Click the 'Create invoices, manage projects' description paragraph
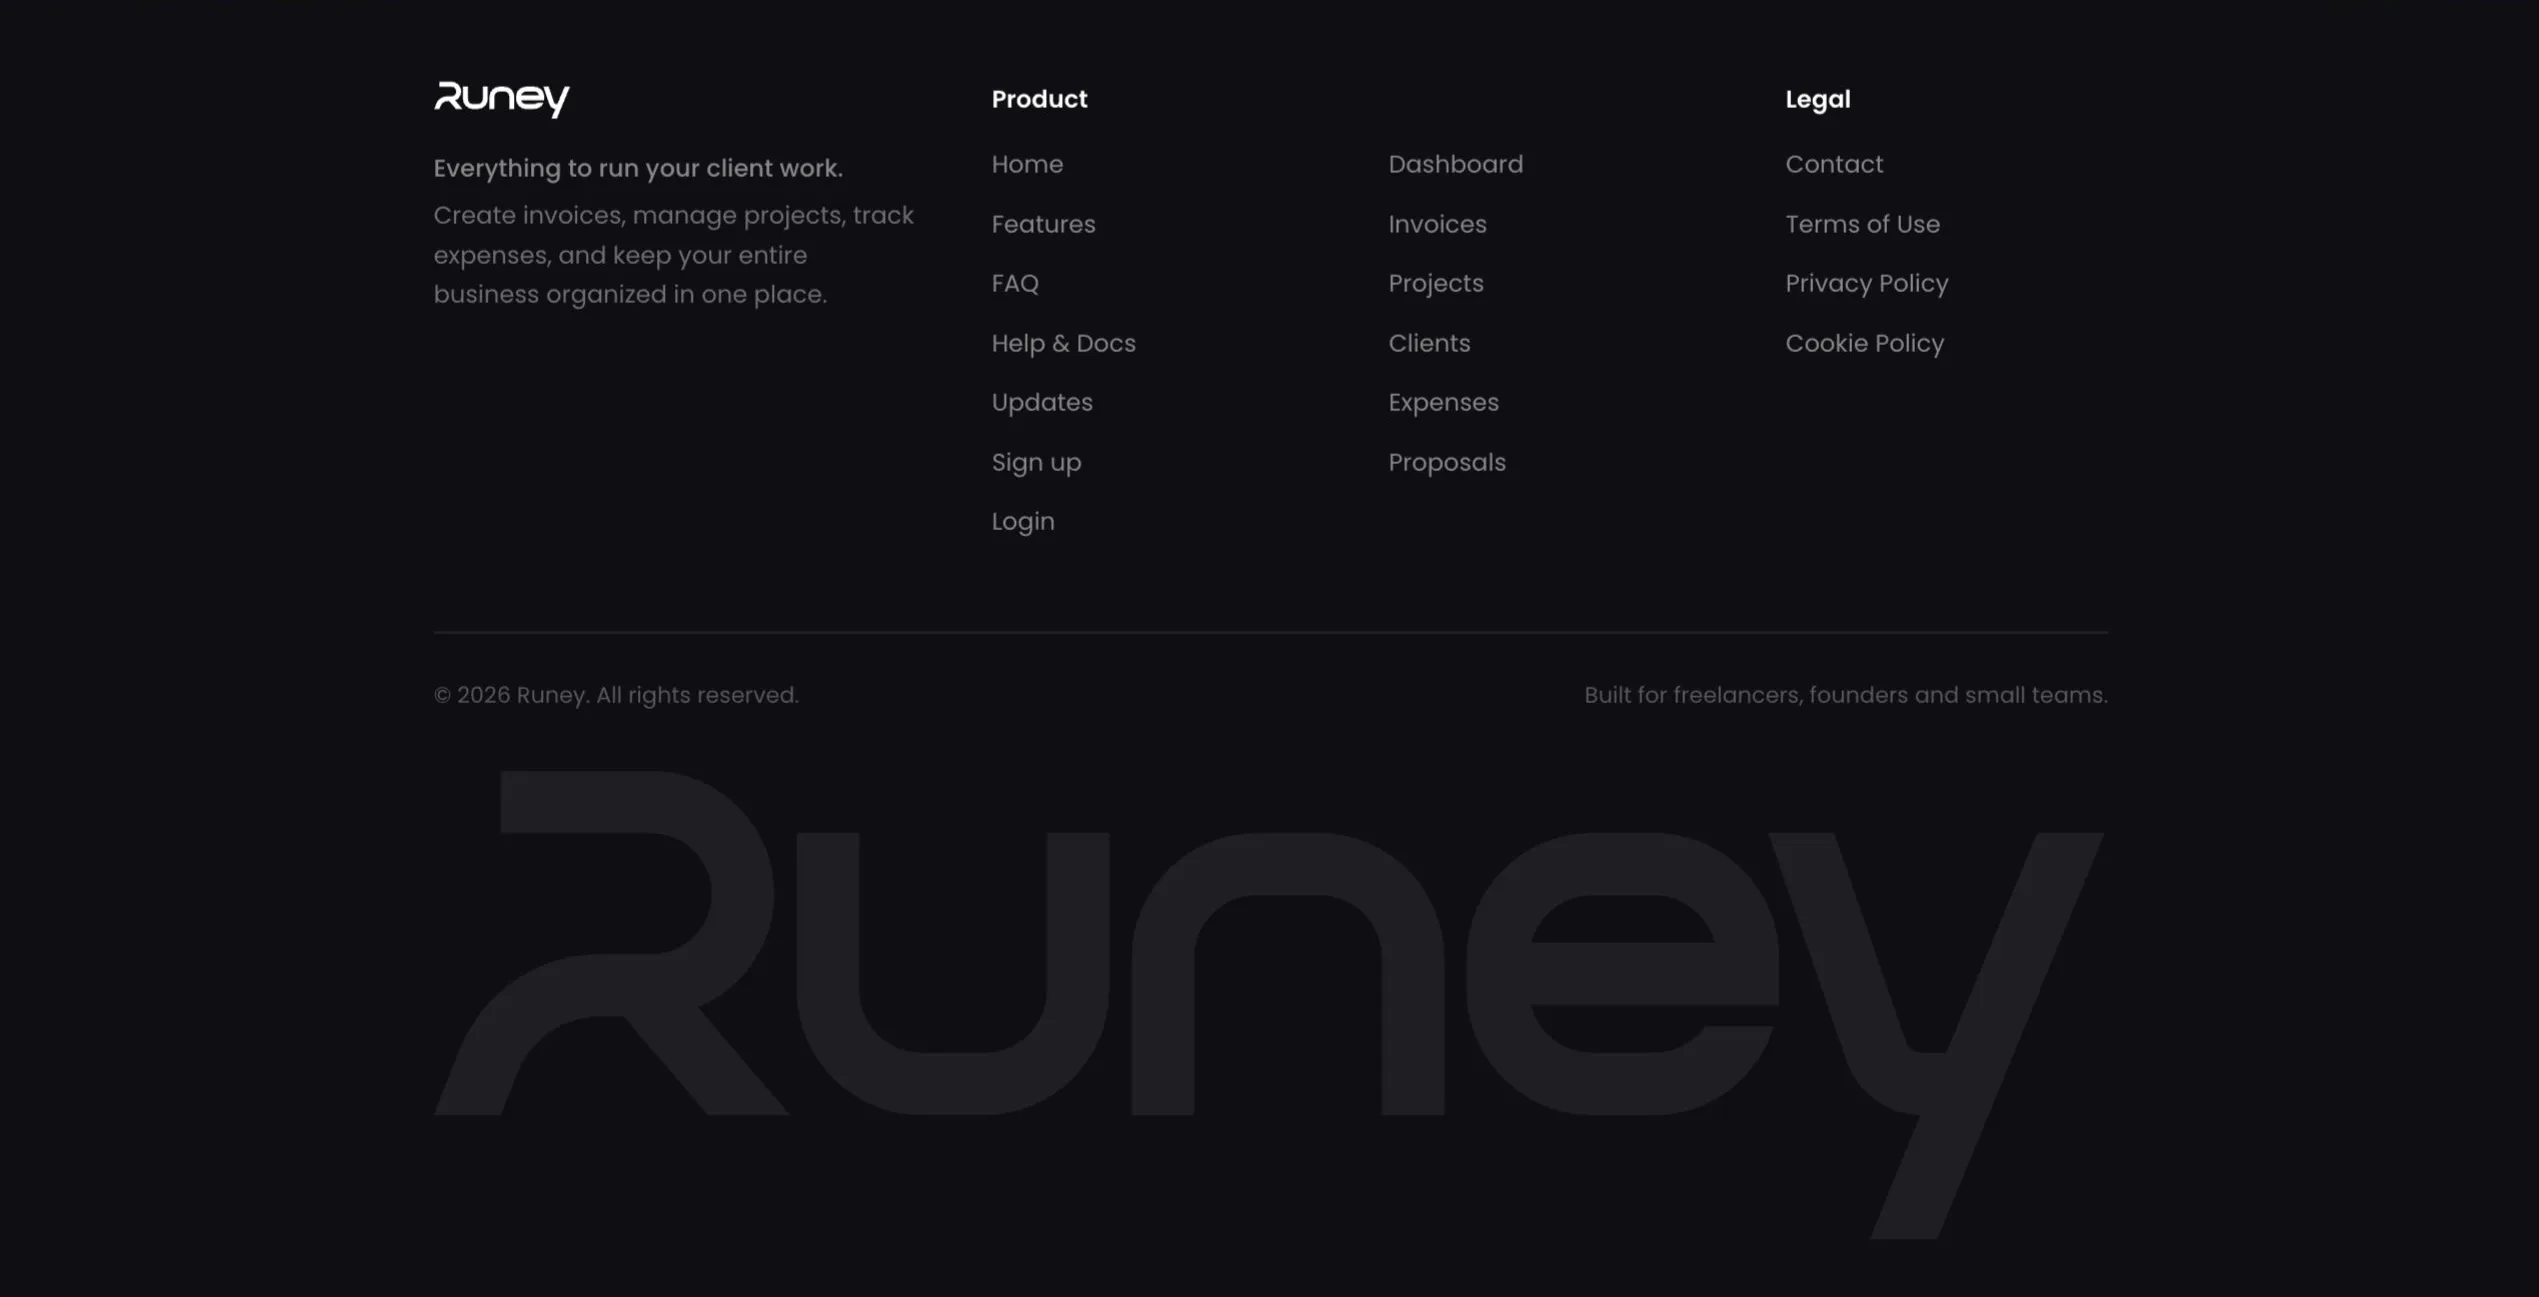The height and width of the screenshot is (1297, 2539). point(673,255)
